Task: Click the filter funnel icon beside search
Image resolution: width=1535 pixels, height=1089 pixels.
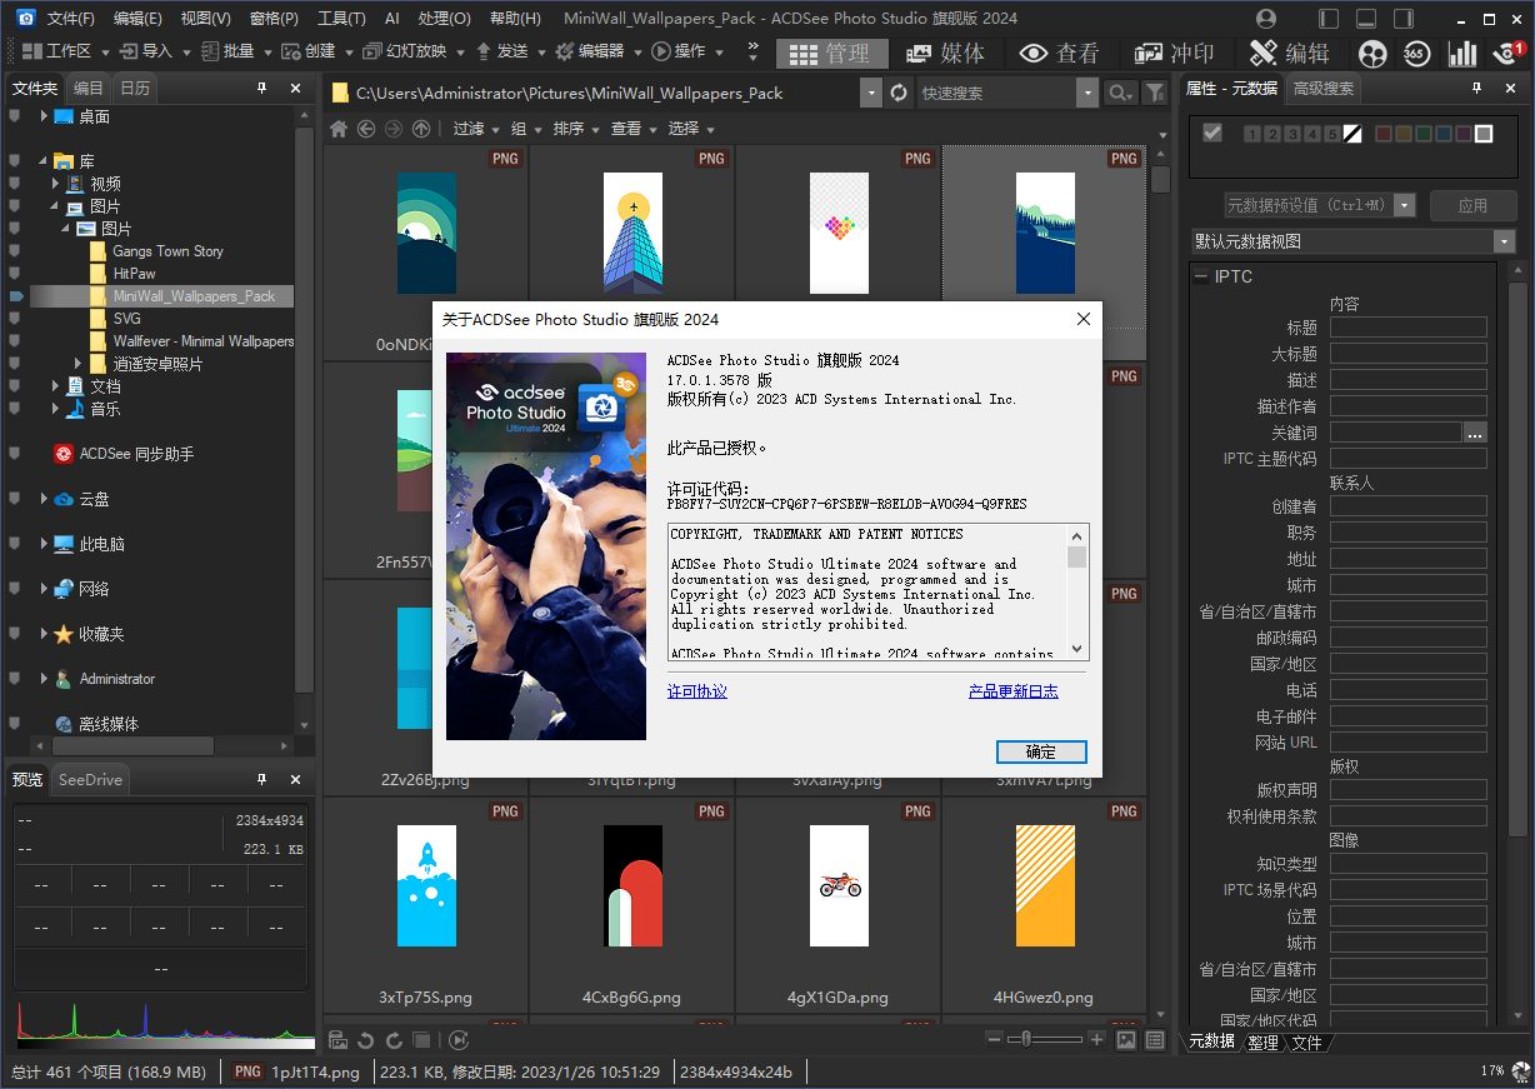Action: click(1155, 93)
